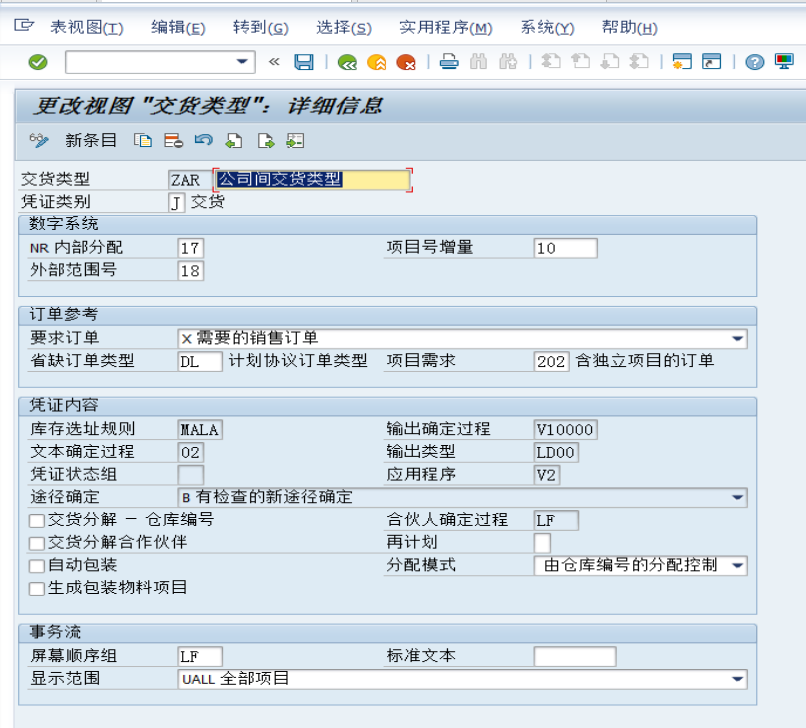Click the 屏幕顺序组 LF field

tap(200, 657)
